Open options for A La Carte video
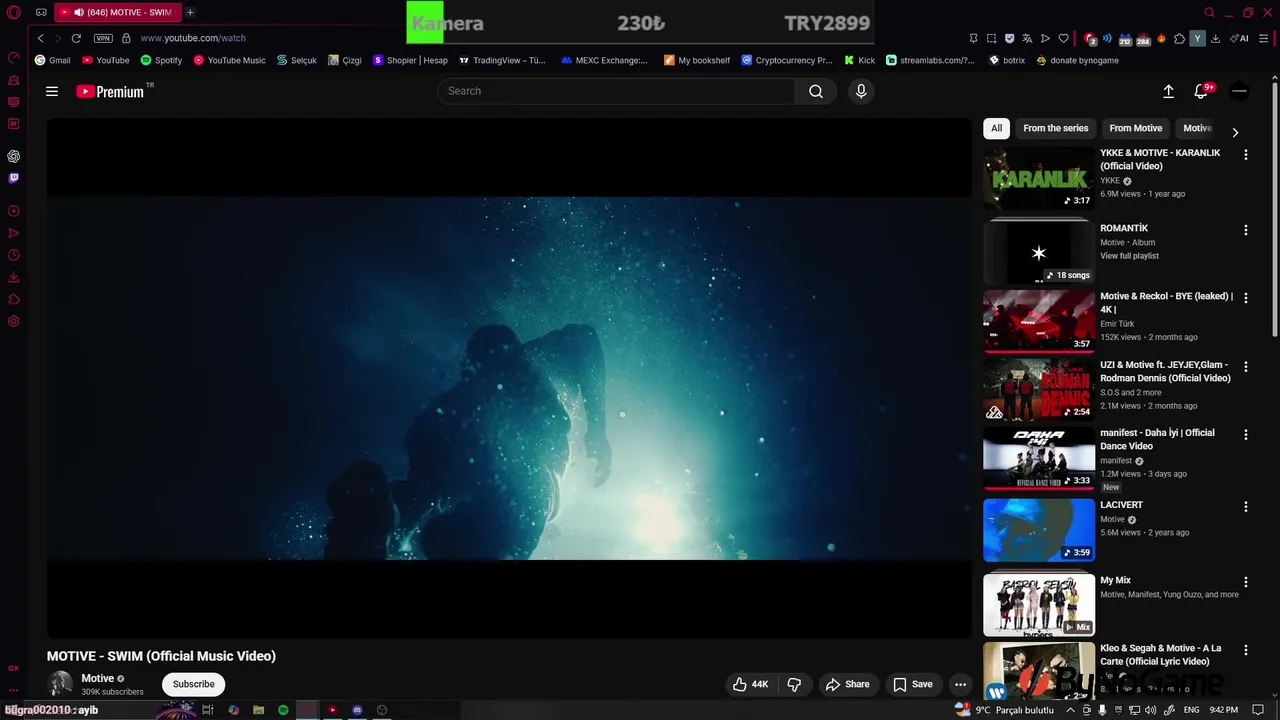 (1245, 650)
